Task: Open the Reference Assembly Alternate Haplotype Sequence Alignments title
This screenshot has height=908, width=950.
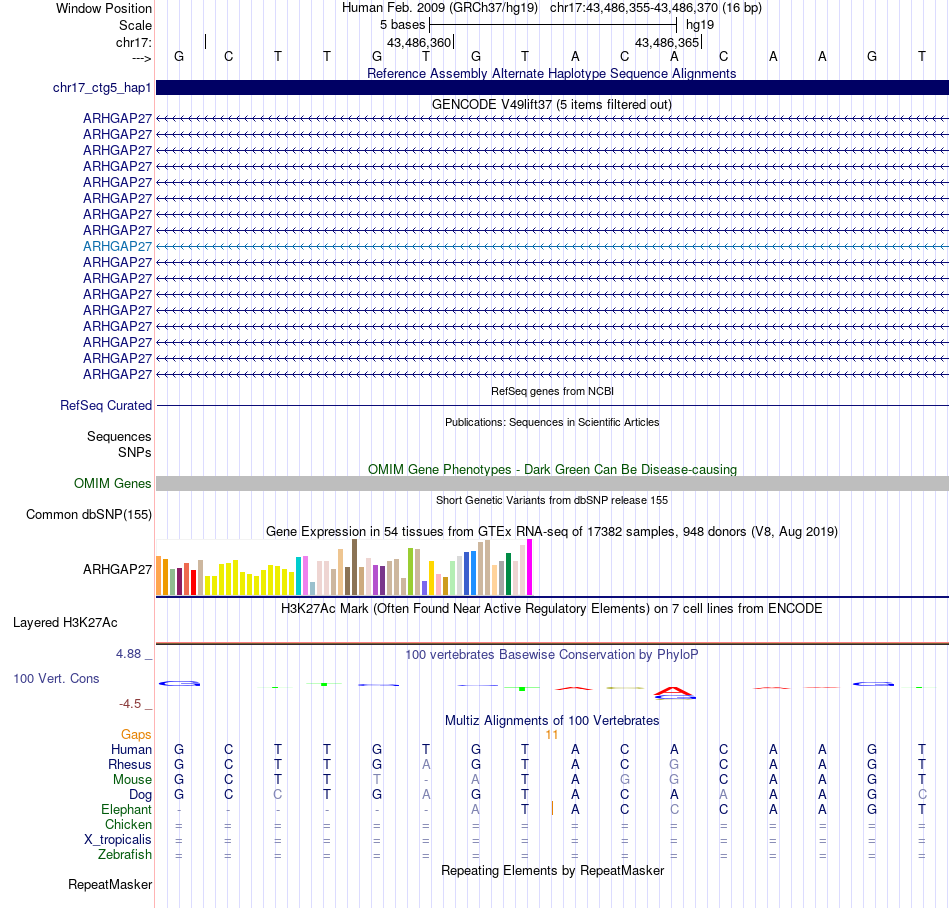Action: pos(551,73)
